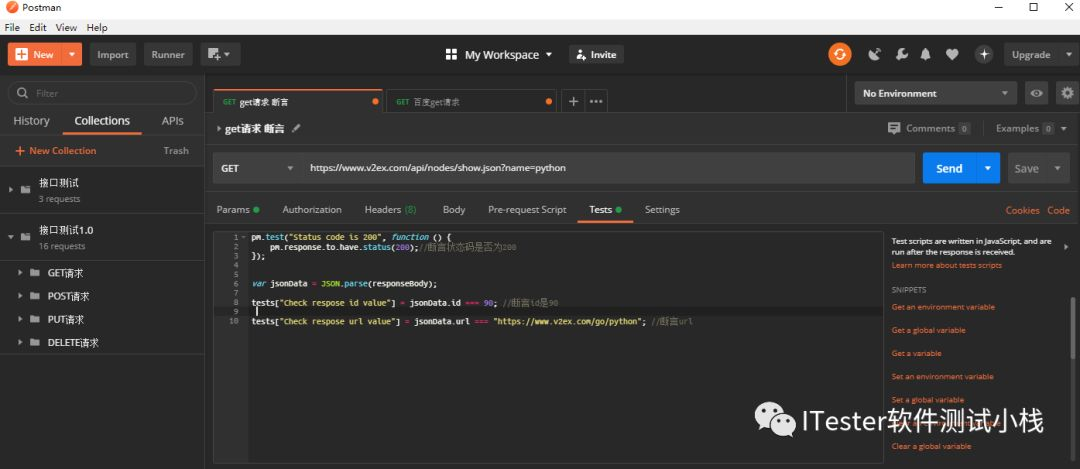Open the Send button dropdown arrow
The width and height of the screenshot is (1080, 469).
click(988, 168)
